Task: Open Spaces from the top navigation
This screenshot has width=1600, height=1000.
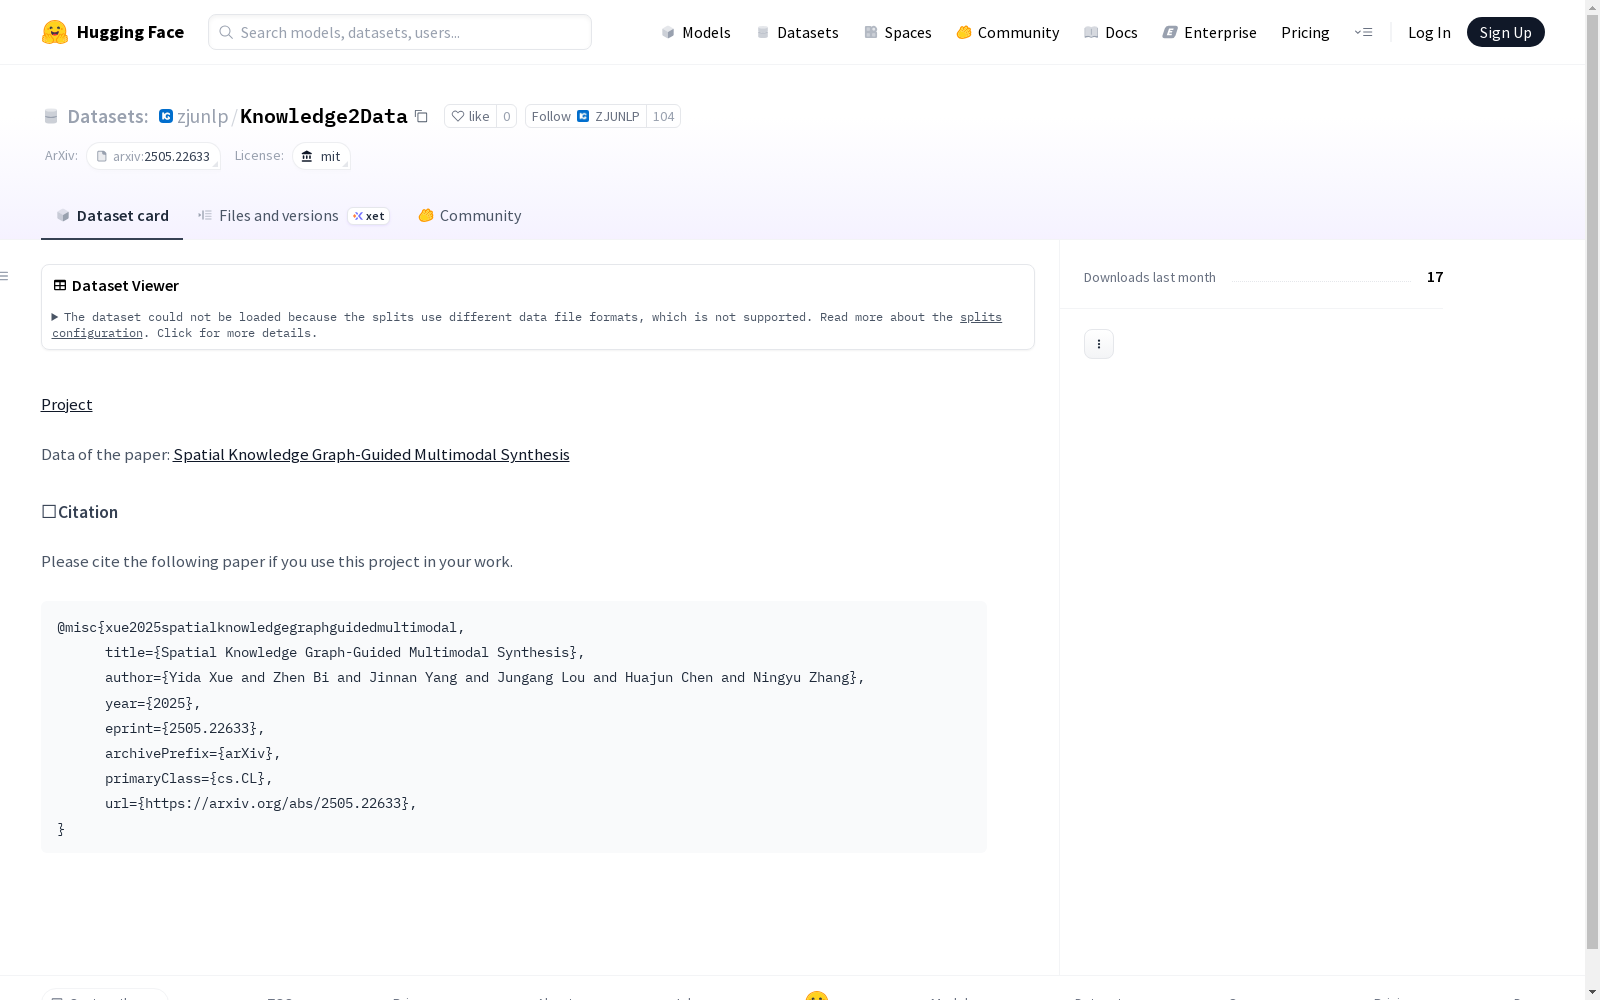Action: pos(898,32)
